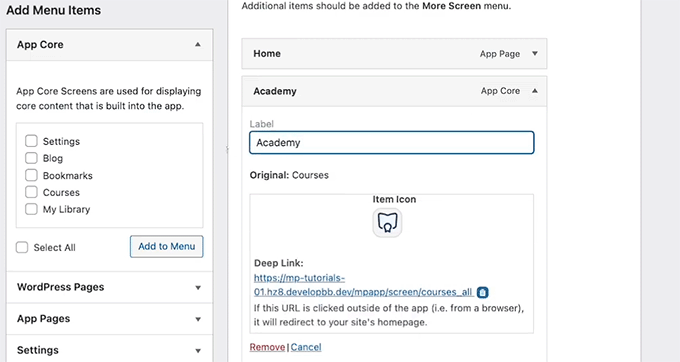The width and height of the screenshot is (680, 362).
Task: Cancel editing the Academy item
Action: [x=306, y=347]
